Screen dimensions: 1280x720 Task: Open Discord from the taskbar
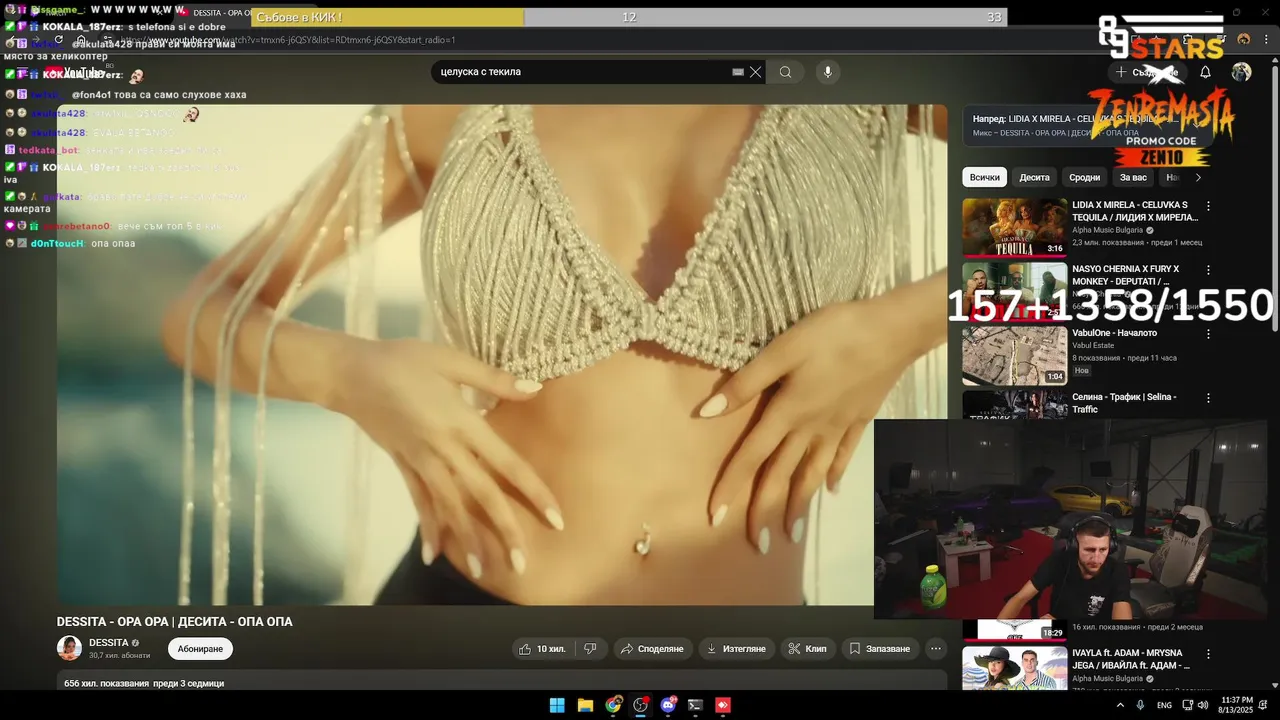[x=668, y=705]
